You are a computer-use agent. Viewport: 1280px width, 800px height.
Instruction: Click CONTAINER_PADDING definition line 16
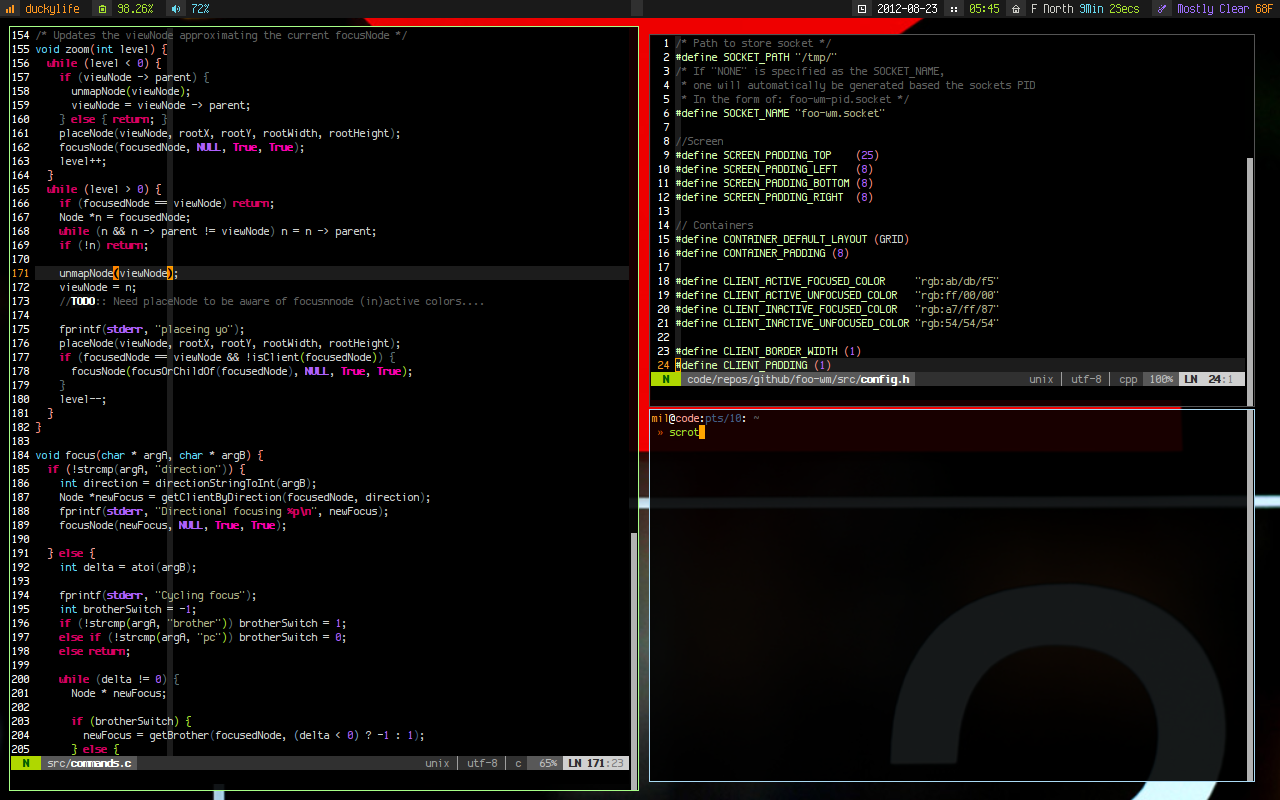point(763,253)
